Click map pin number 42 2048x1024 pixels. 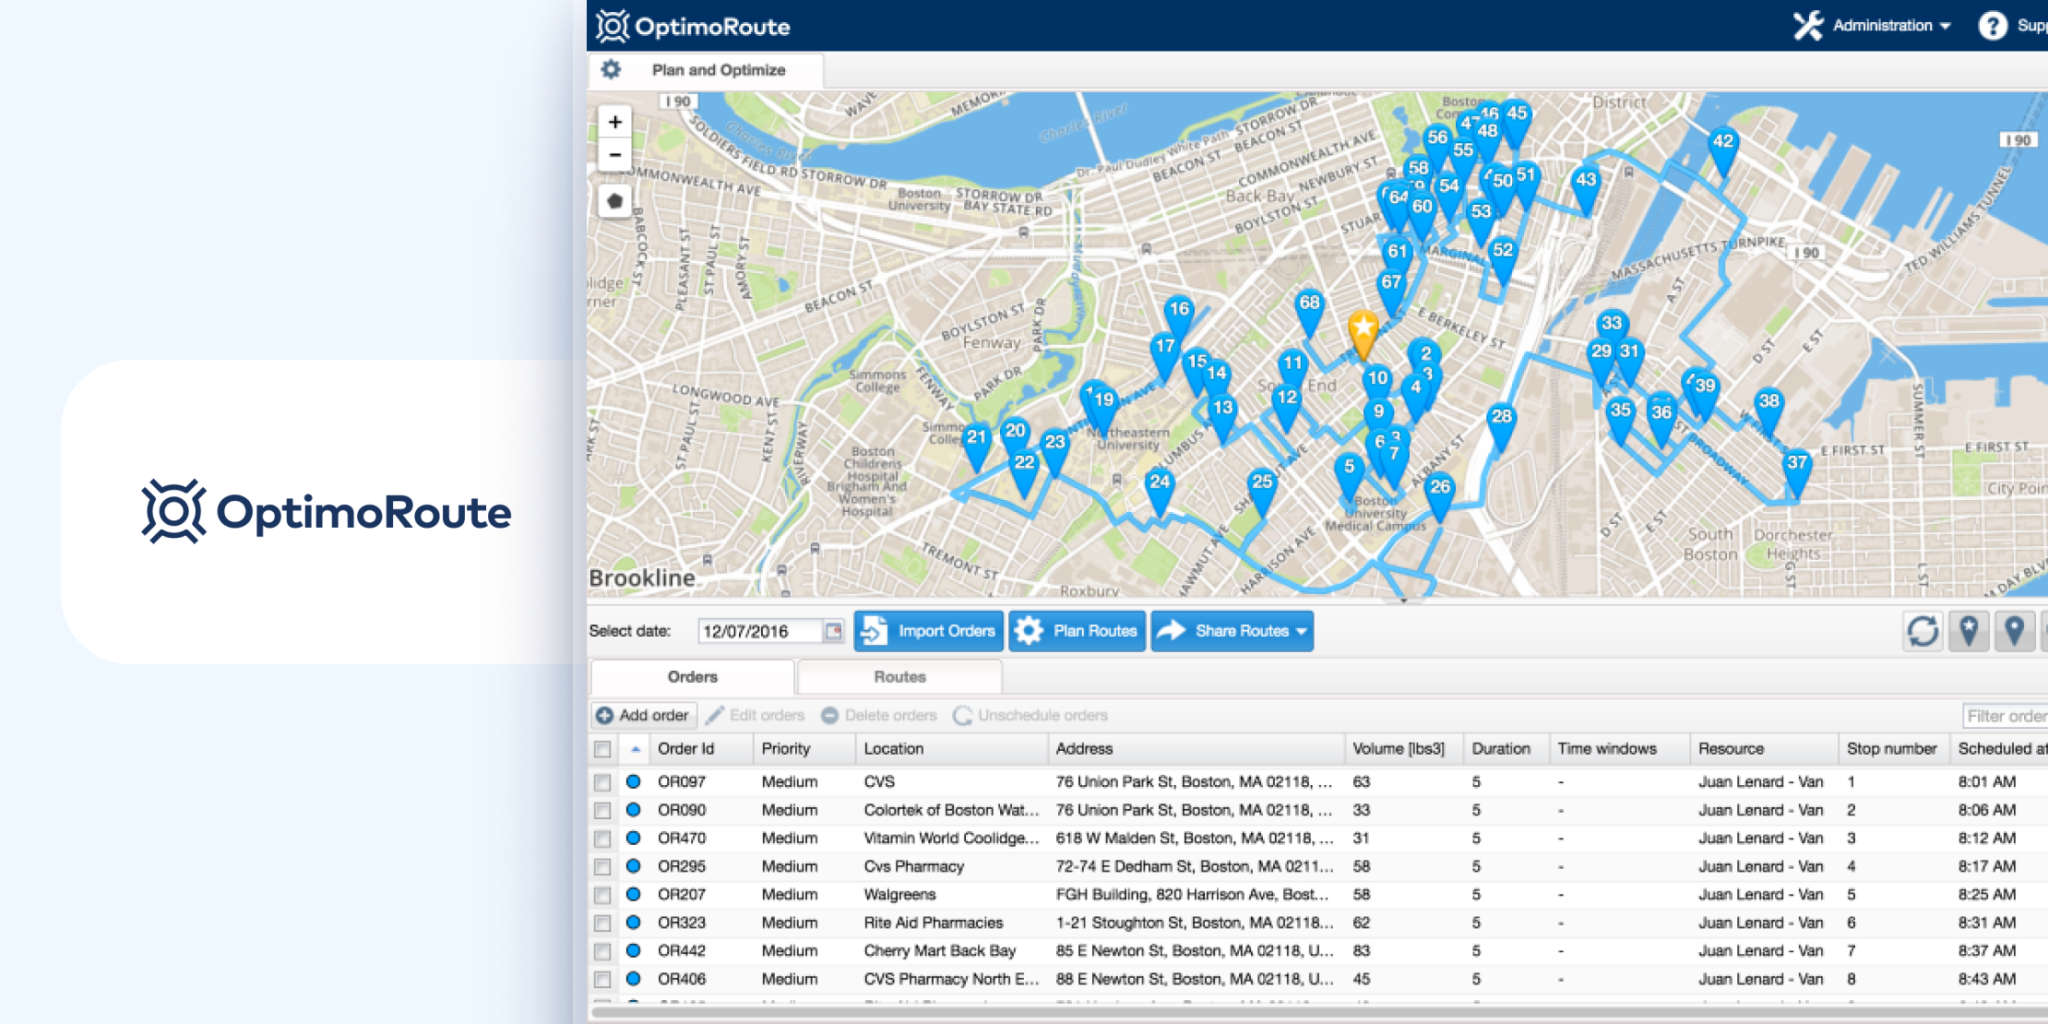point(1722,145)
